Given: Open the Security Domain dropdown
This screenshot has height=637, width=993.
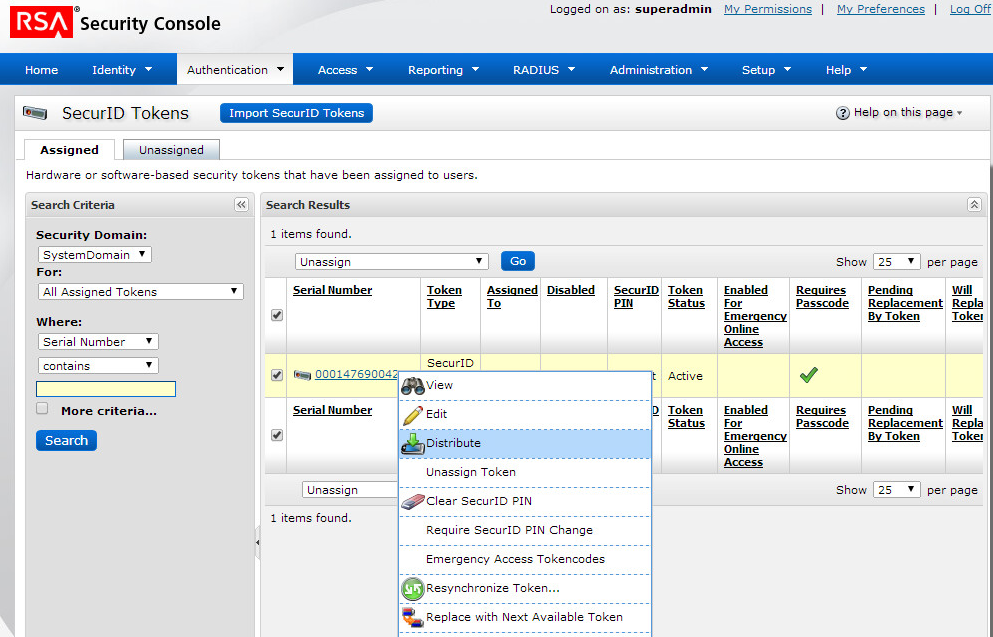Looking at the screenshot, I should pyautogui.click(x=94, y=255).
